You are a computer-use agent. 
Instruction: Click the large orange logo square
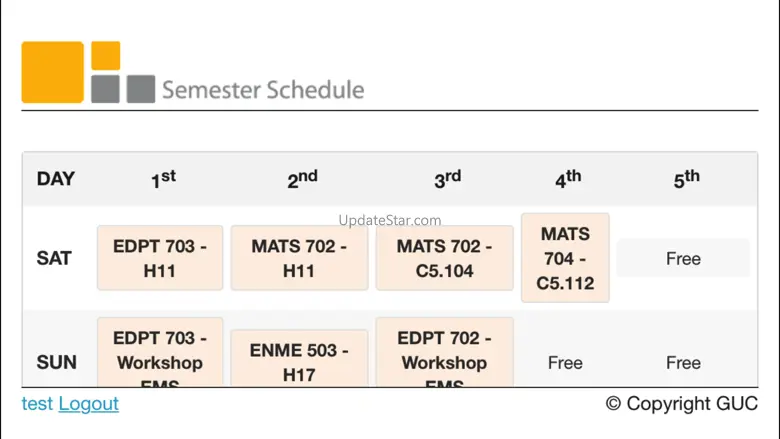pos(52,72)
